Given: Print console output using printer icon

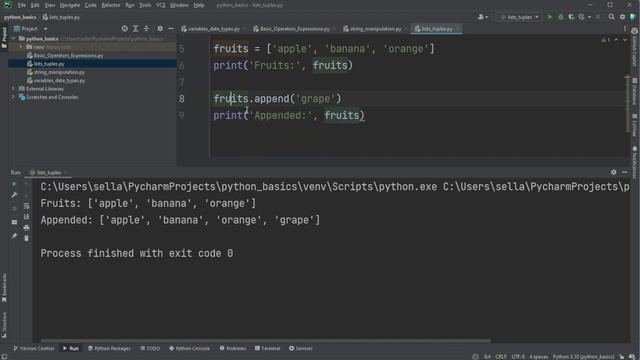Looking at the screenshot, I should (27, 227).
